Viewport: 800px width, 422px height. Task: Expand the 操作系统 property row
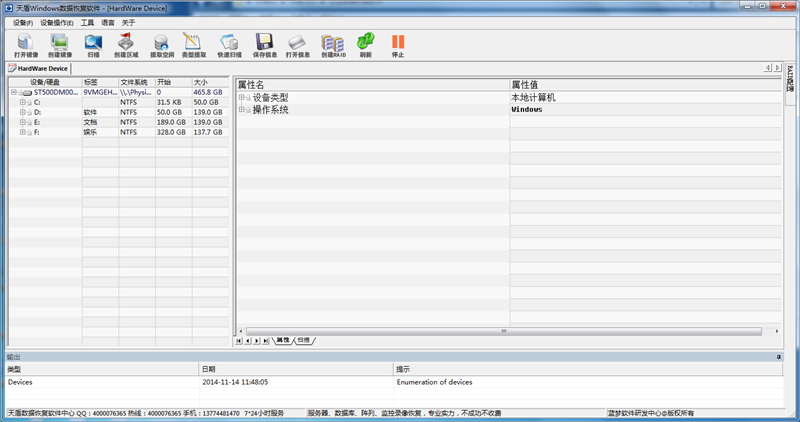pos(241,109)
